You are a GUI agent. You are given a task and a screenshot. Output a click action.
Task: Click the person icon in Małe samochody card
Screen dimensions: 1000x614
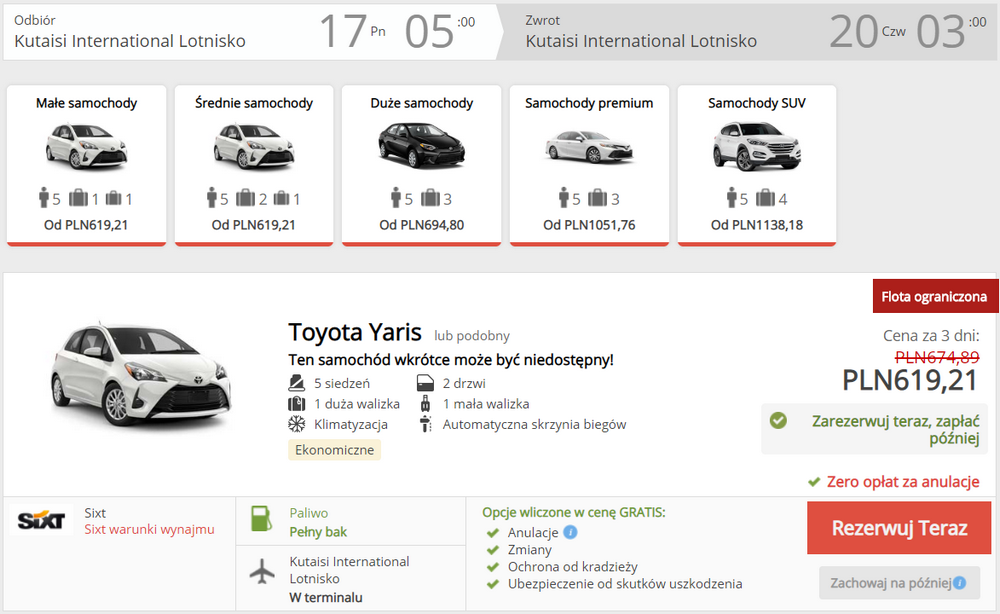click(x=44, y=198)
